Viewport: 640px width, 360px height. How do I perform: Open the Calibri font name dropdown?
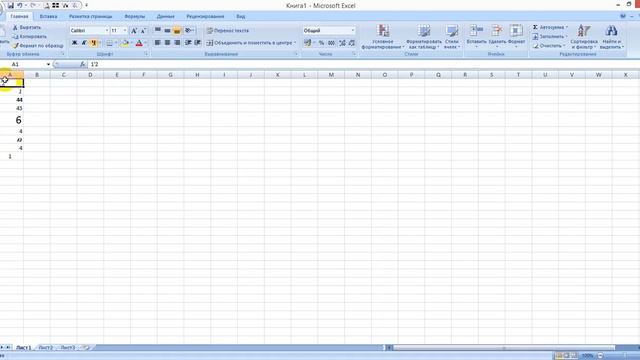tap(107, 31)
